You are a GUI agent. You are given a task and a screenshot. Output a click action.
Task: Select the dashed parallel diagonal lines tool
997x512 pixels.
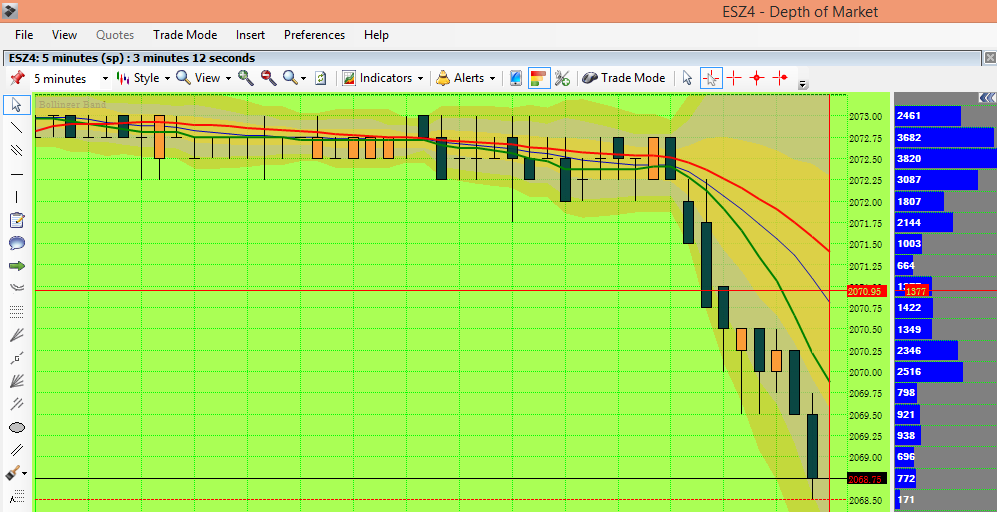coord(17,404)
